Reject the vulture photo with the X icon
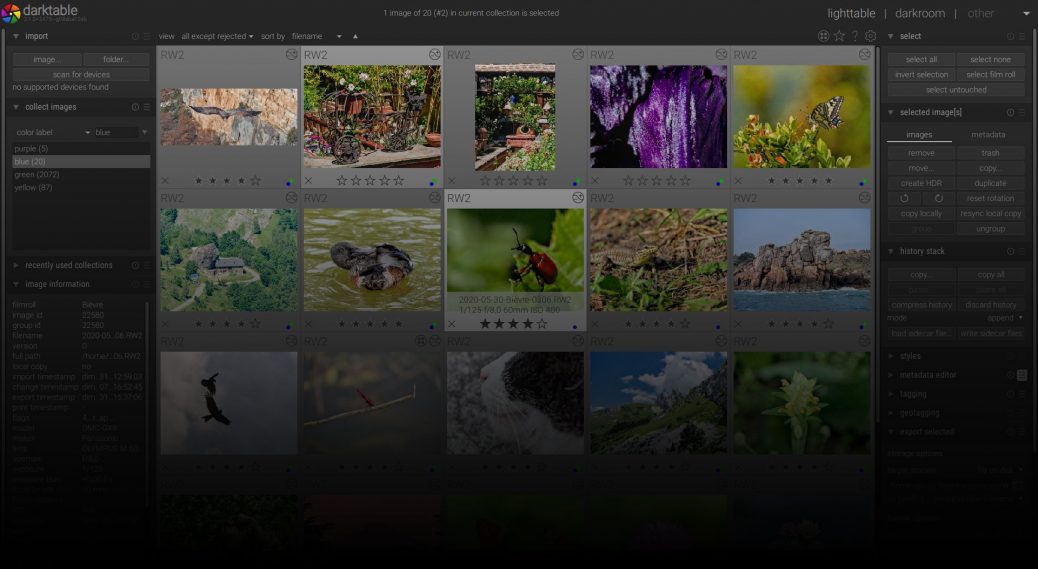This screenshot has height=569, width=1038. tap(165, 181)
